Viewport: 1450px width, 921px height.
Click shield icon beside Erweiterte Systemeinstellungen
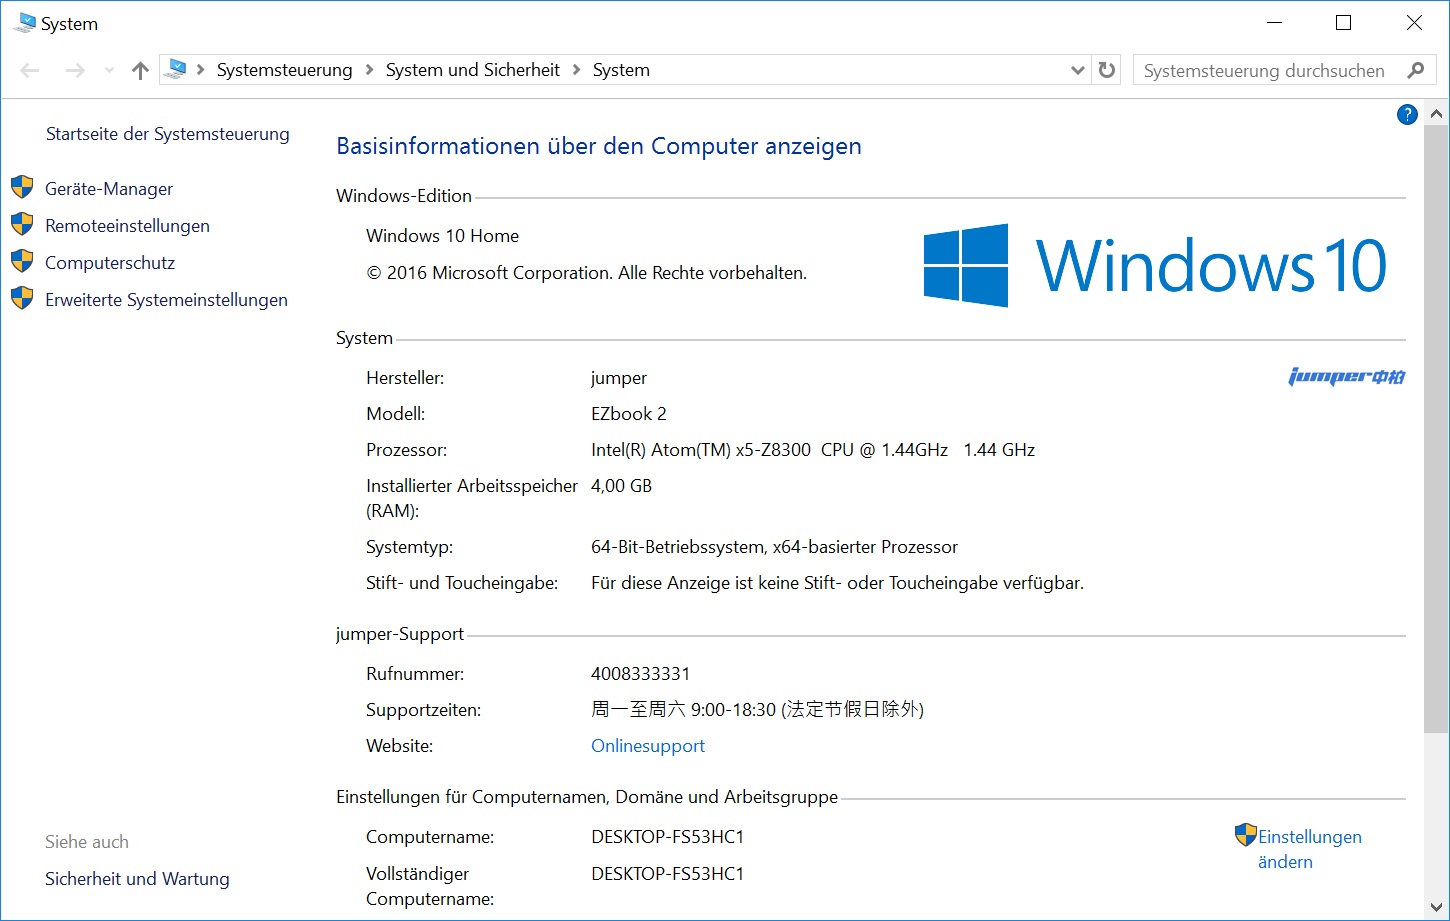[22, 299]
